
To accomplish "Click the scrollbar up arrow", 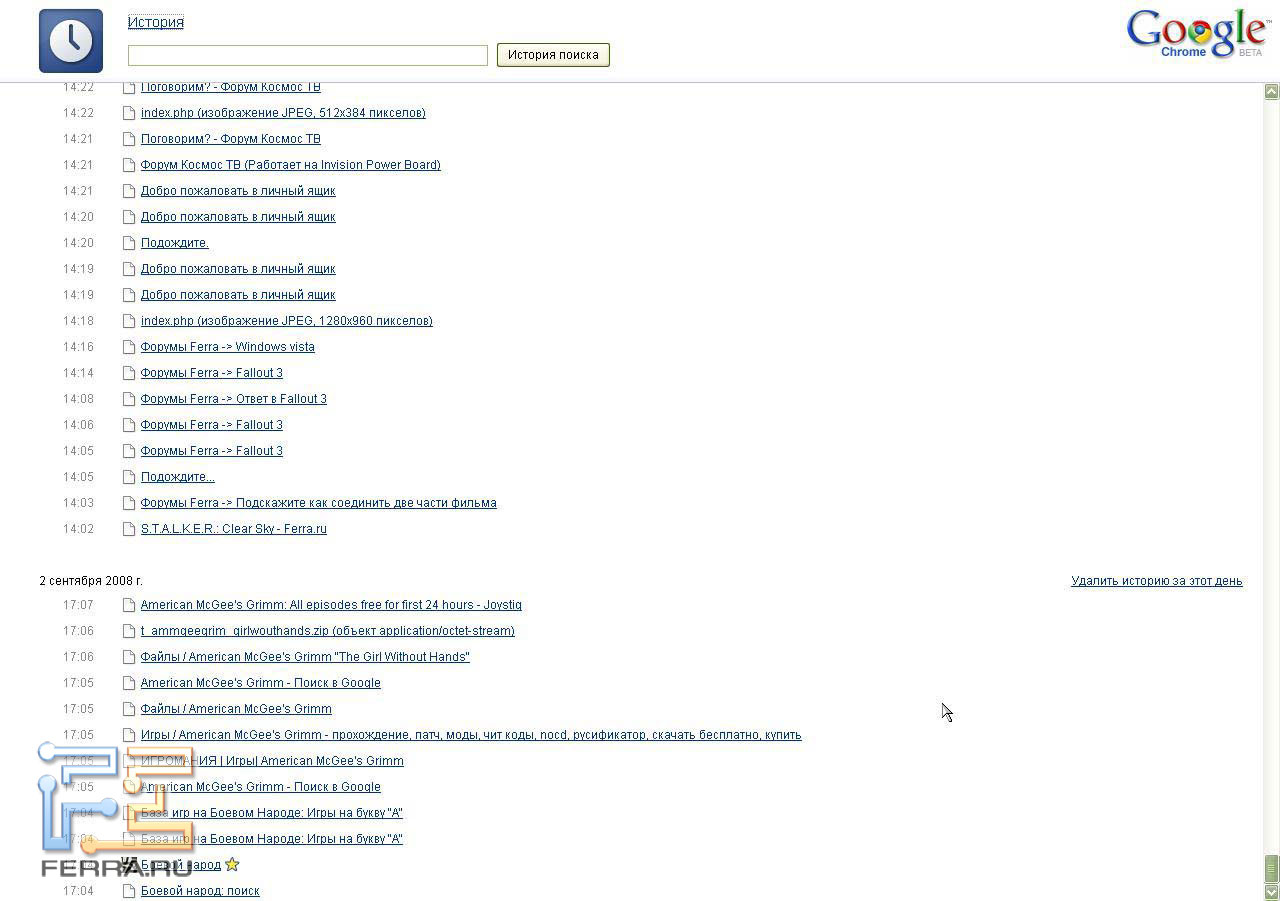I will [1272, 92].
